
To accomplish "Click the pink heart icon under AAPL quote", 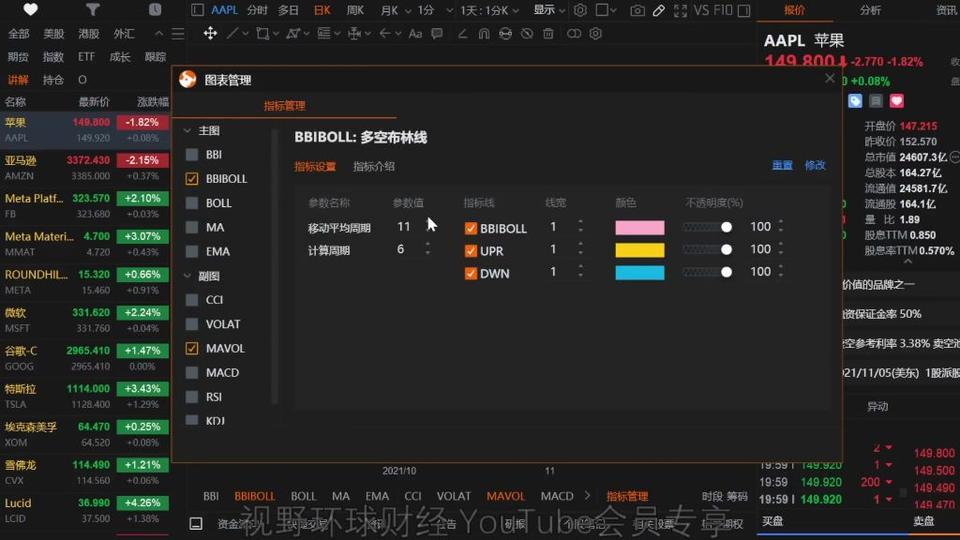I will point(896,101).
